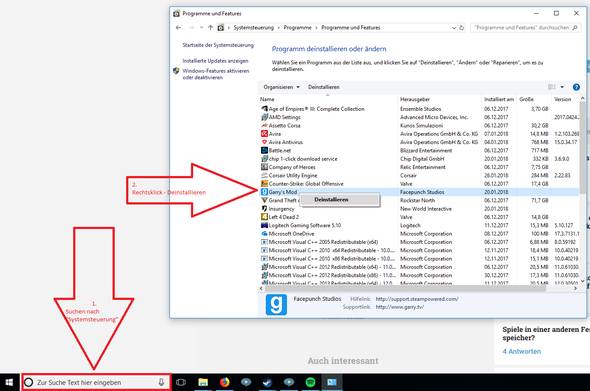The image size is (590, 391).
Task: Choose Deinstallieren in the context menu
Action: point(339,199)
